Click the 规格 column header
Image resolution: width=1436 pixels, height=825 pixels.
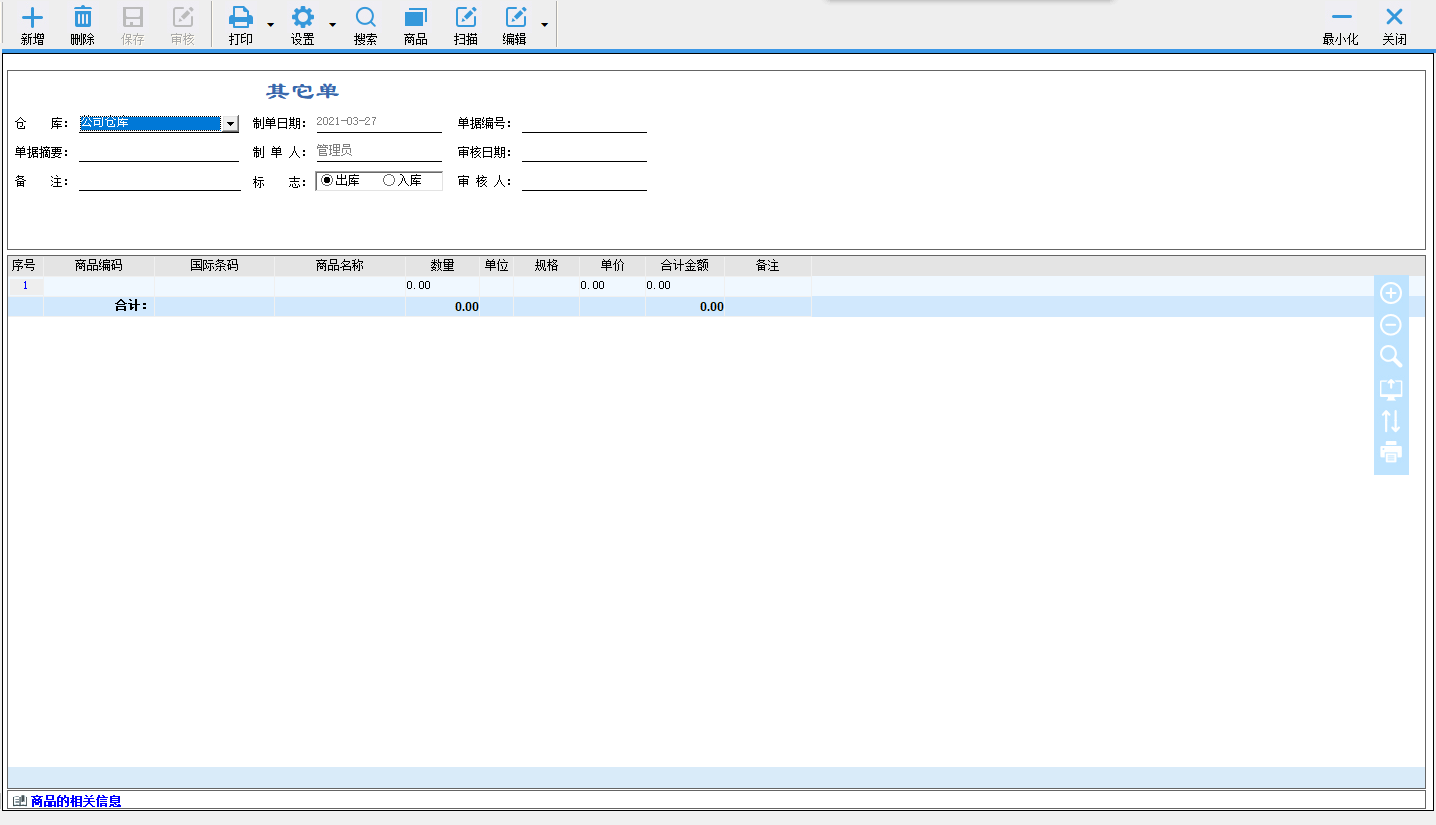(x=547, y=266)
